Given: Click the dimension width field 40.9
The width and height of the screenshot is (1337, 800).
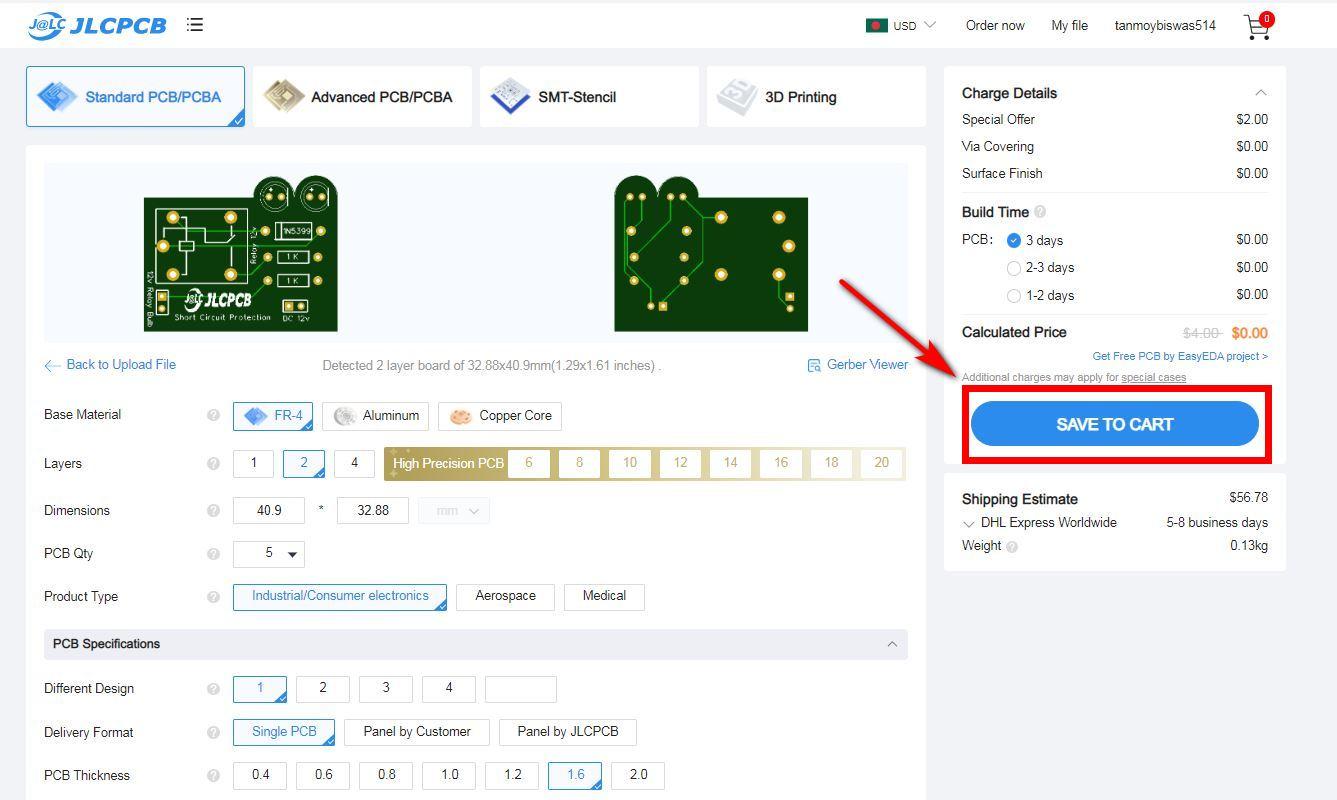Looking at the screenshot, I should [x=269, y=511].
